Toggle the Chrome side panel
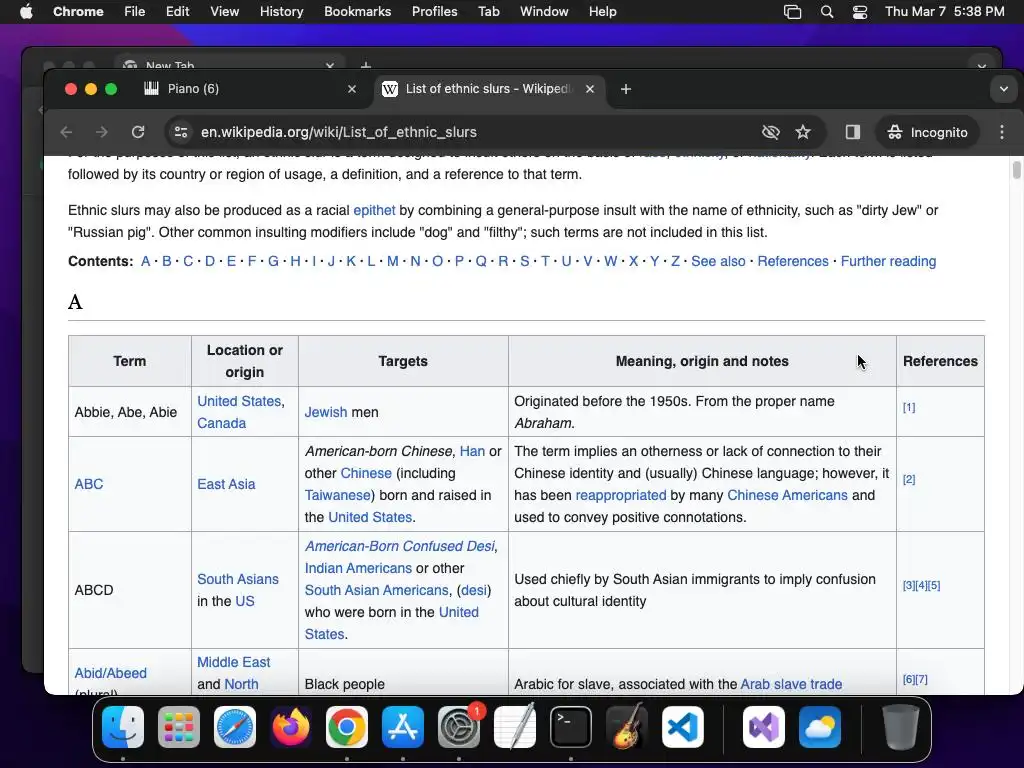The image size is (1024, 768). 852,132
